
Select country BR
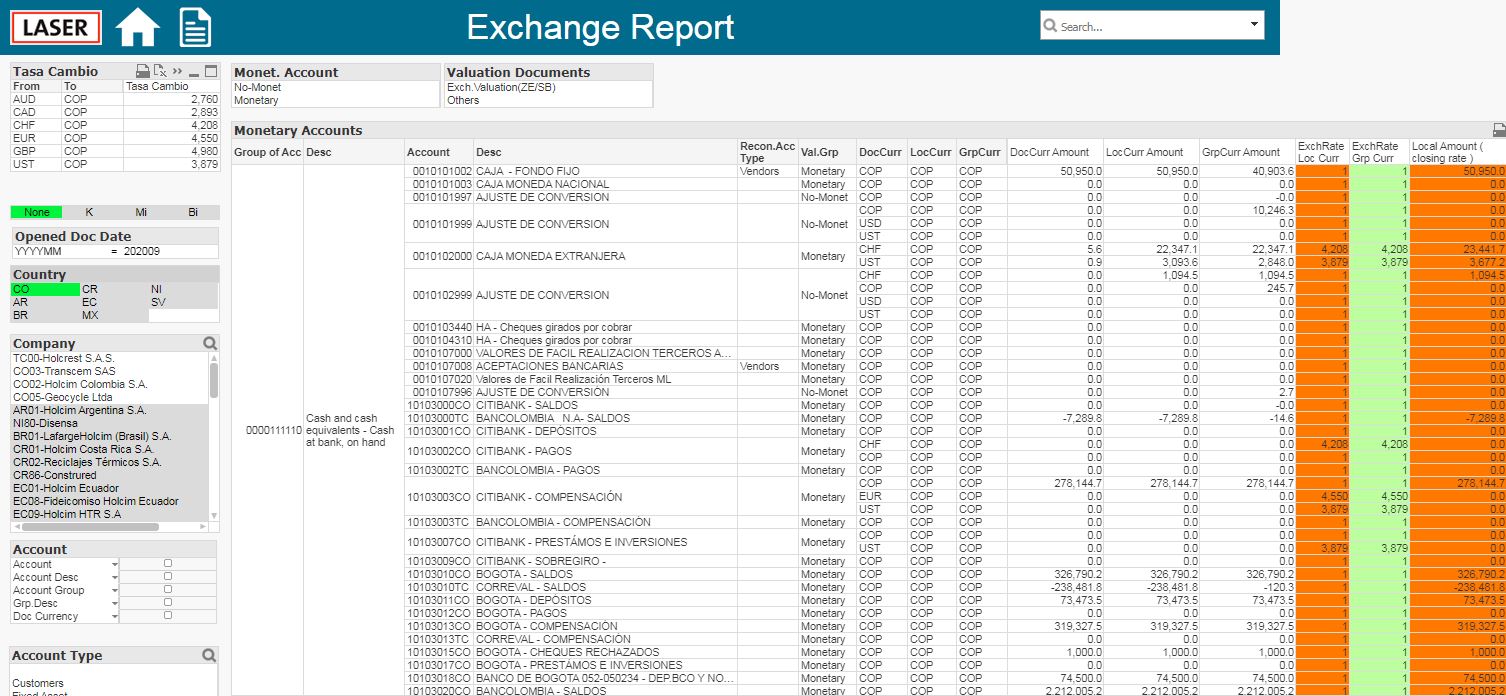click(x=45, y=315)
